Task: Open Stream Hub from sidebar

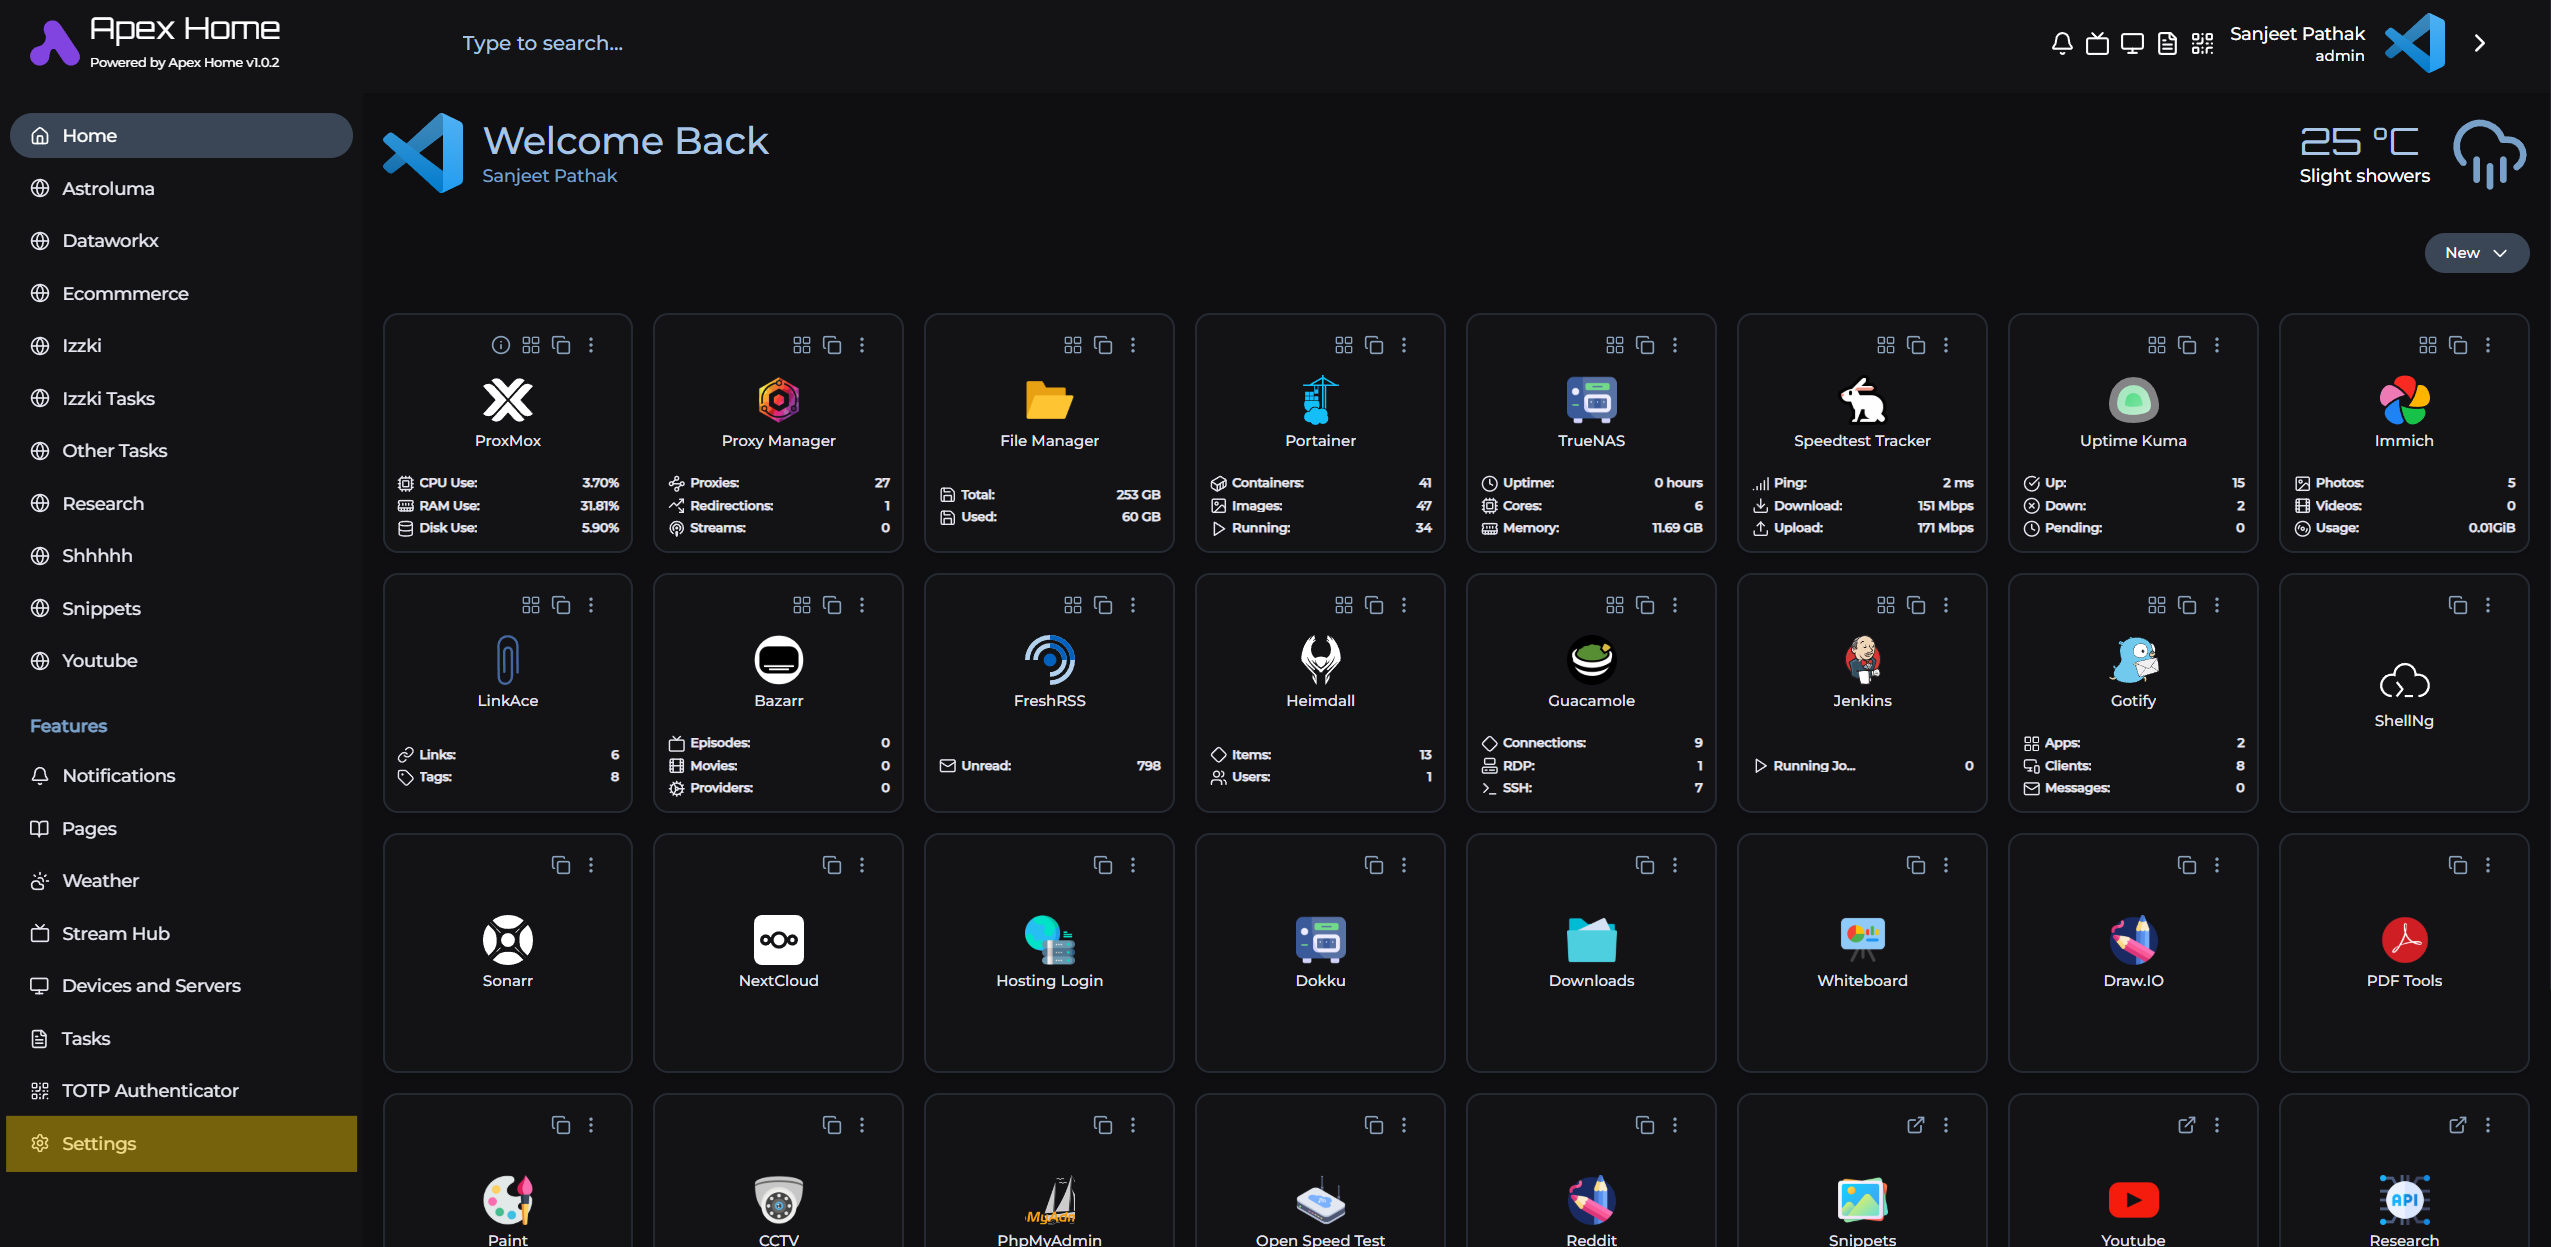Action: point(115,933)
